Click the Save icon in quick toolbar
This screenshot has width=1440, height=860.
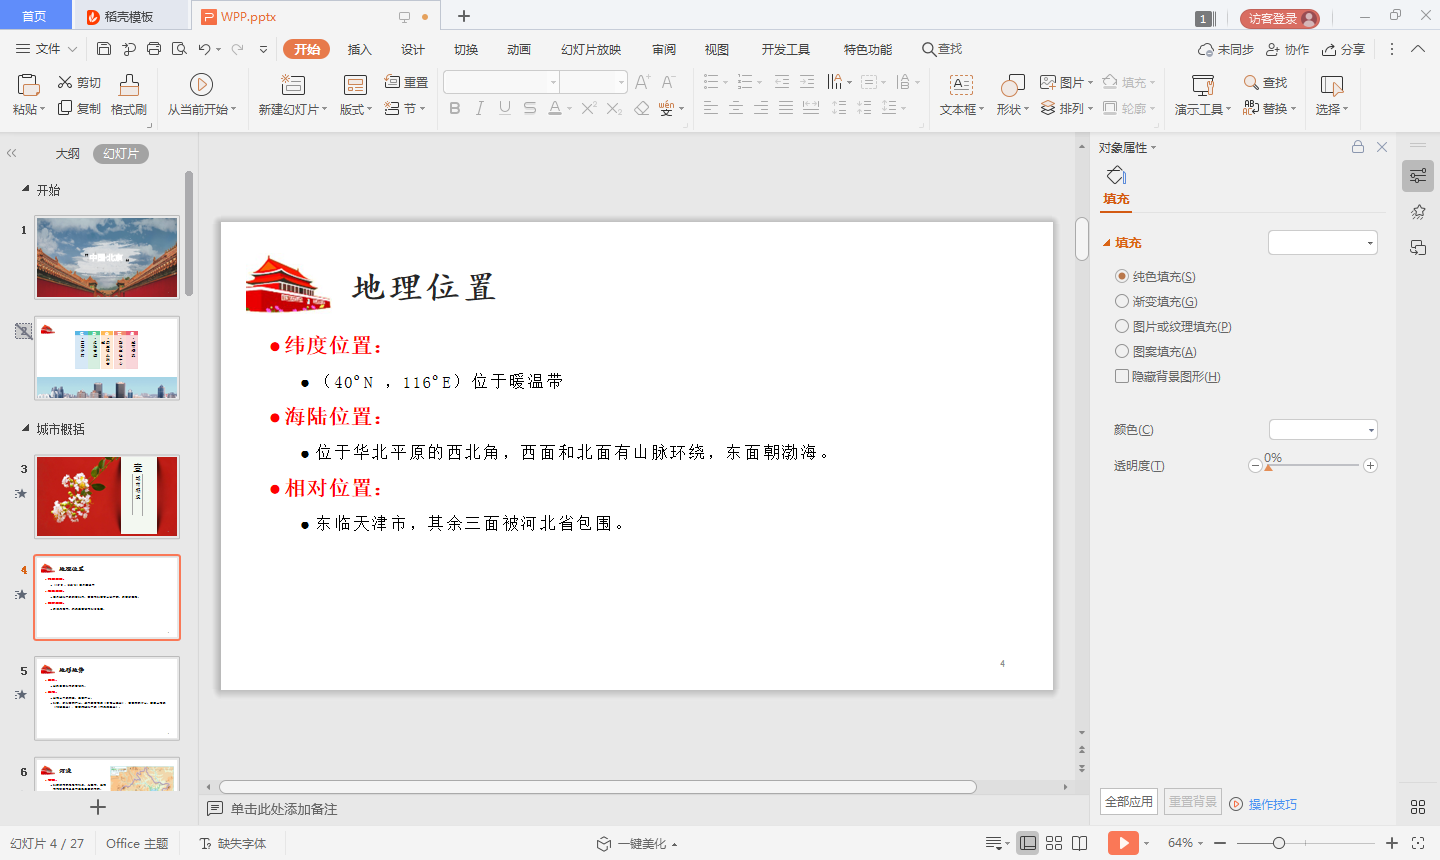pos(104,49)
